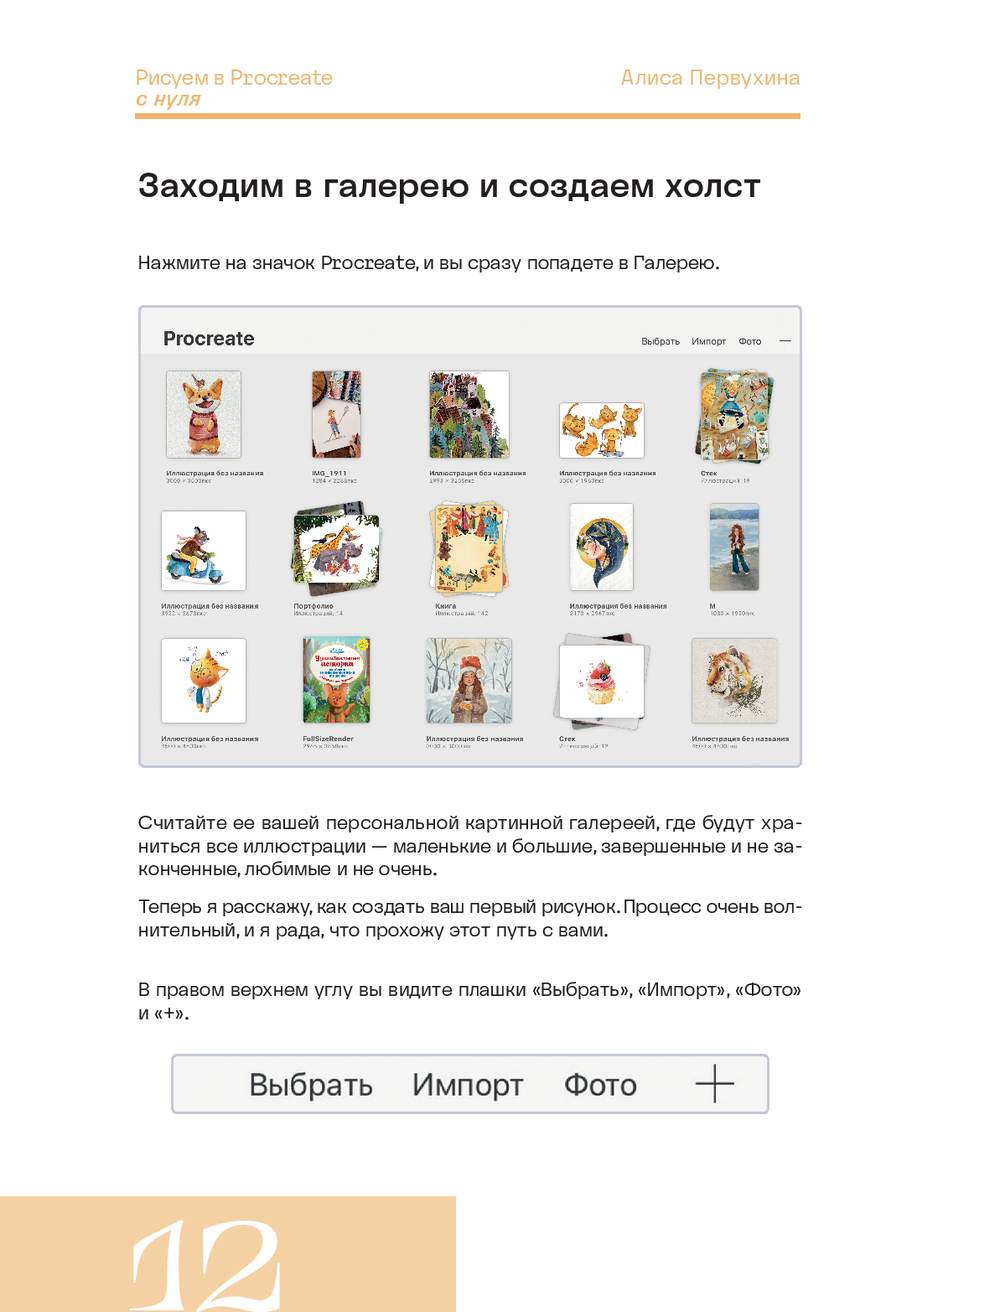Open the dog on blue scooter illustration
The width and height of the screenshot is (1000, 1312).
point(204,550)
